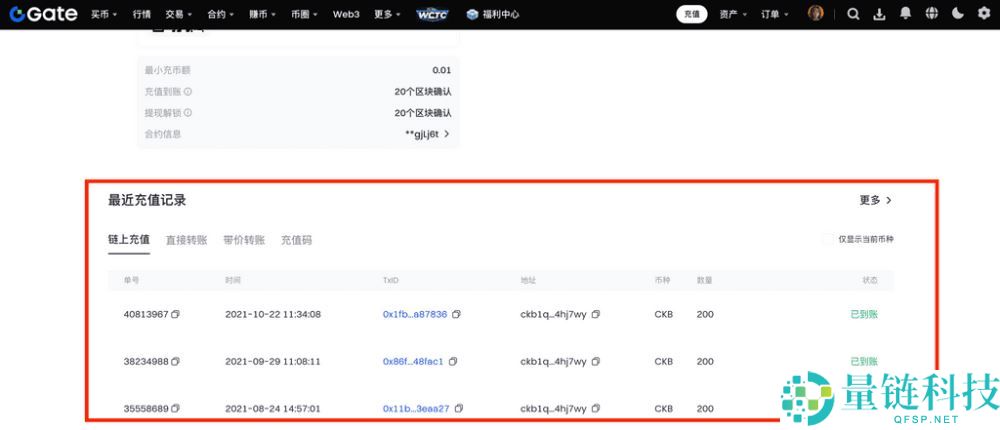
Task: Switch to 零价转账 tab
Action: click(x=244, y=241)
